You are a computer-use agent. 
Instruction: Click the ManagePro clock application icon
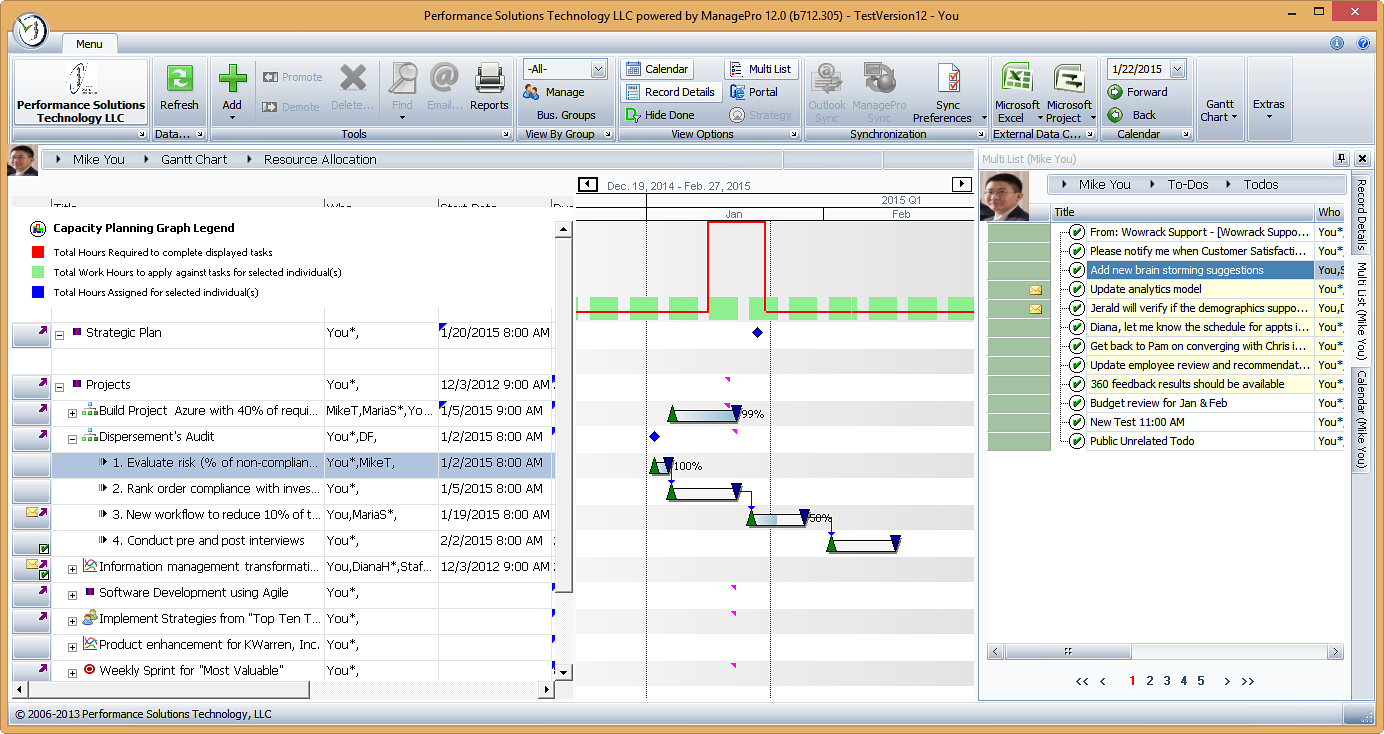click(31, 30)
